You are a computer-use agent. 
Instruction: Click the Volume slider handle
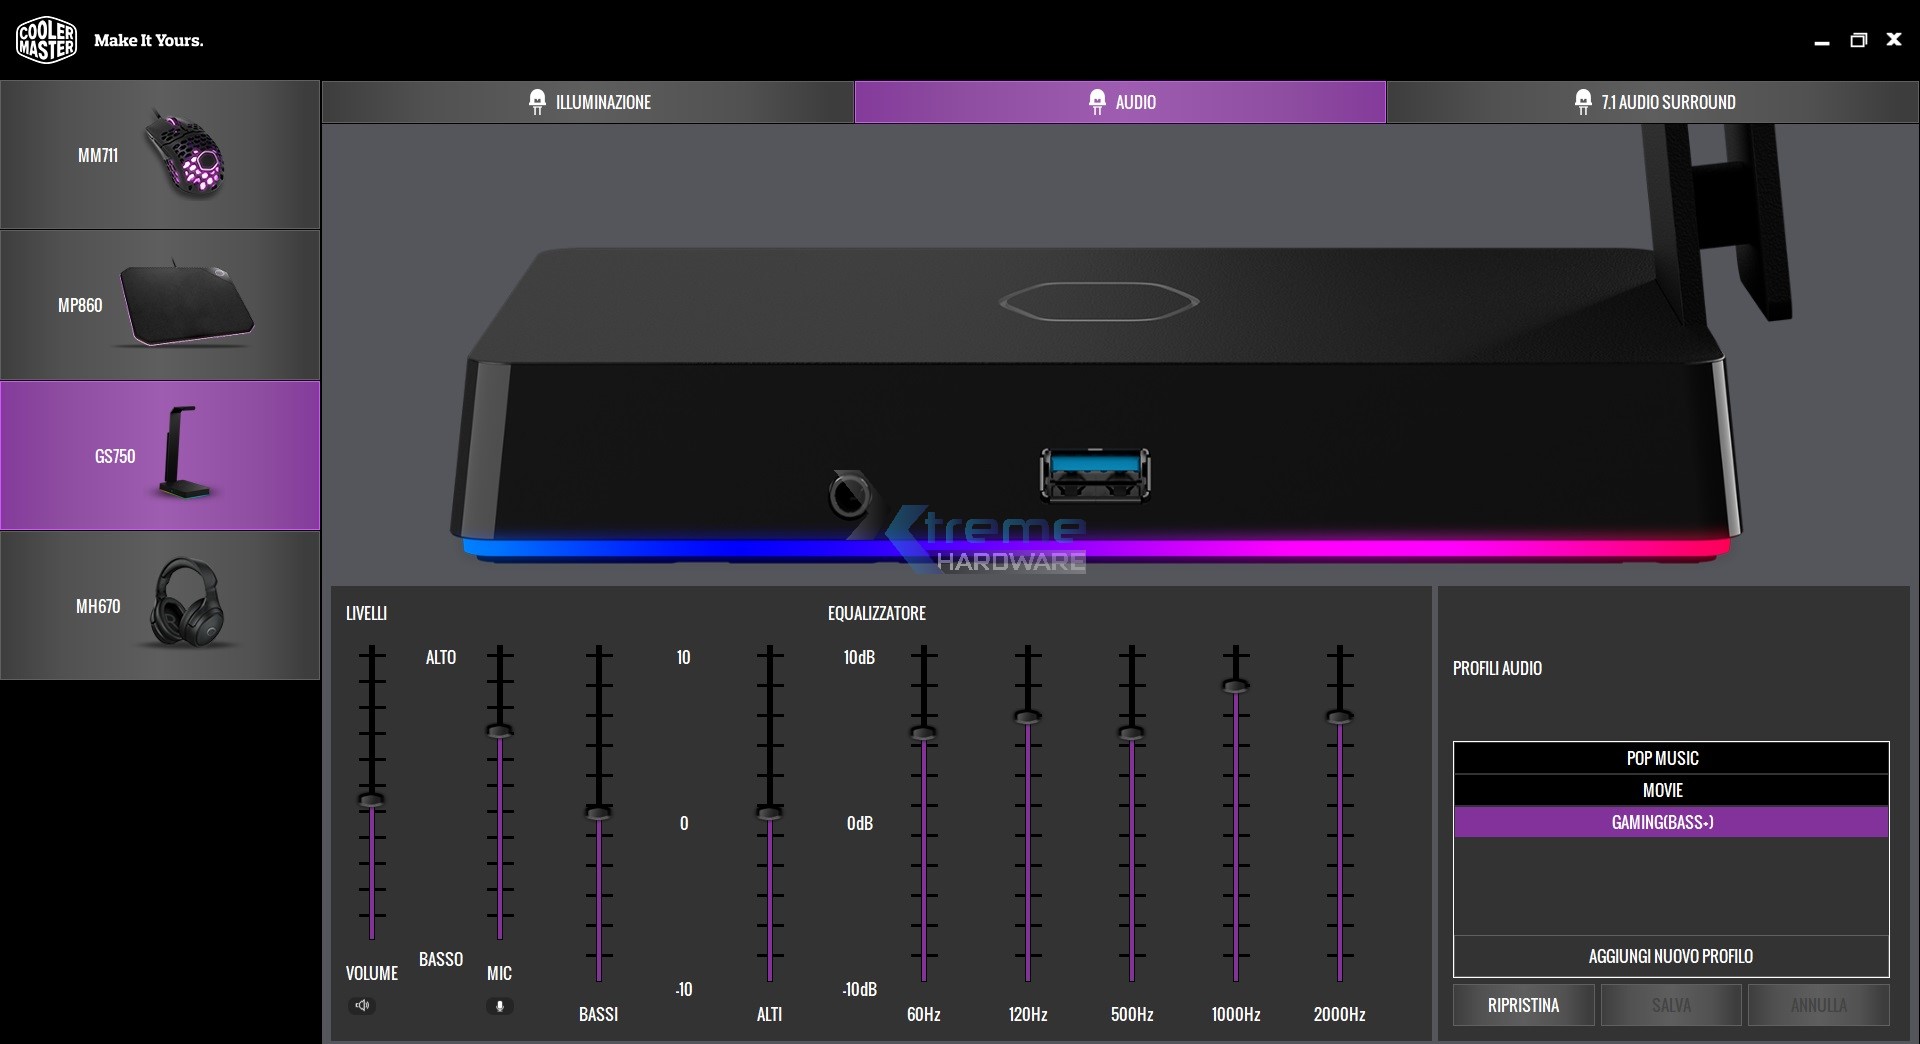[372, 800]
